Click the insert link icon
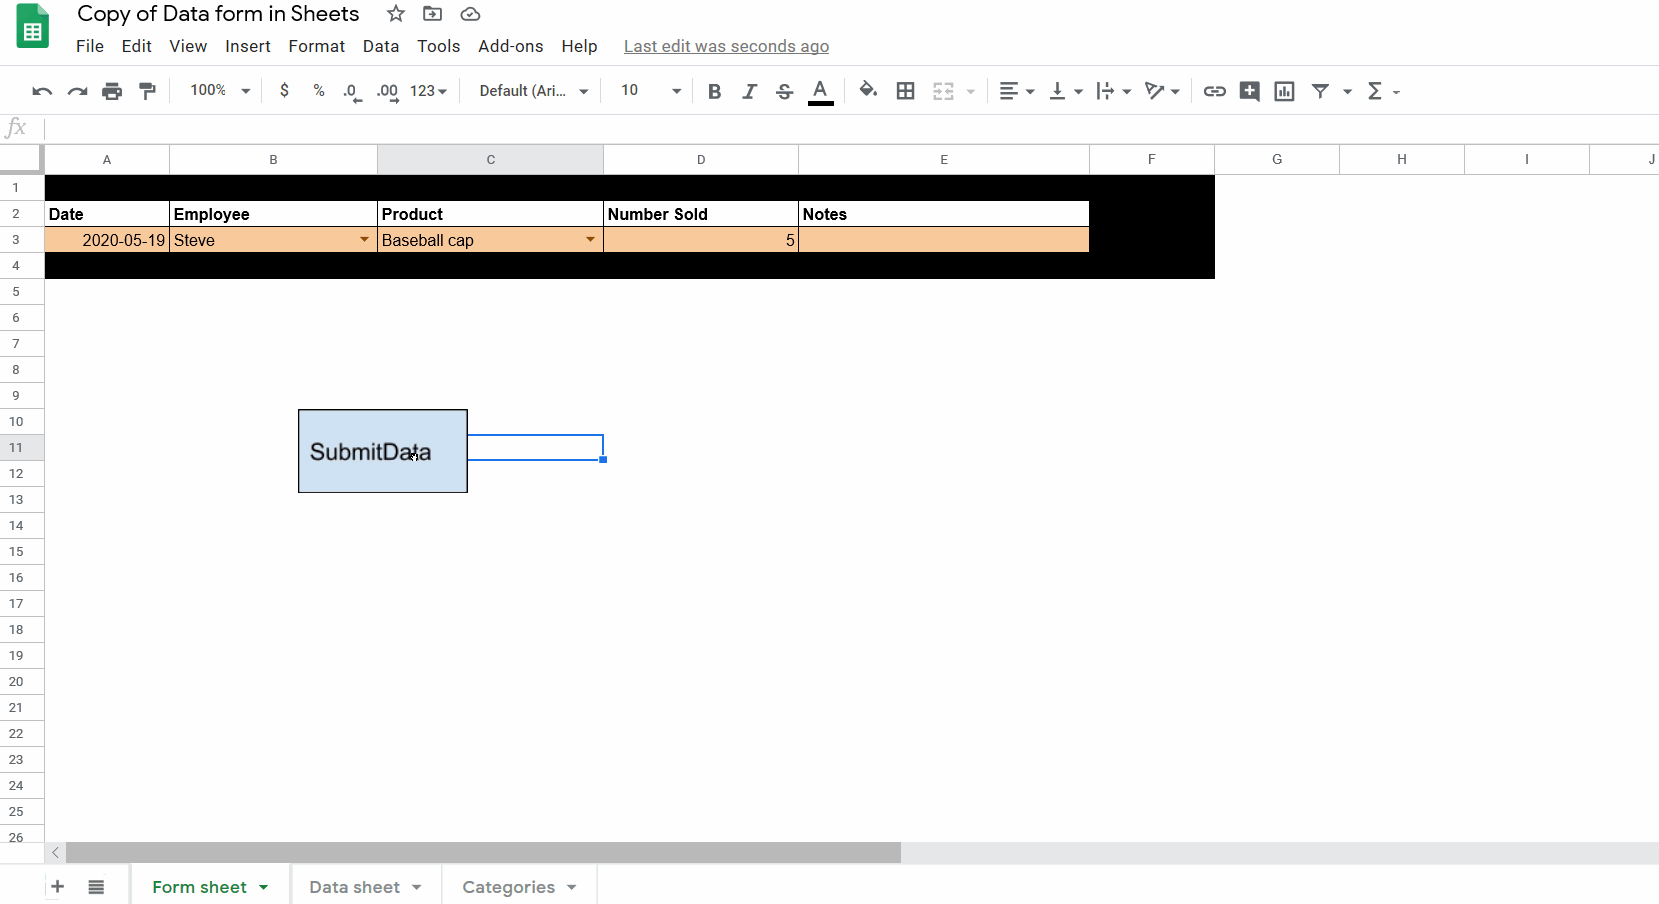 (1214, 91)
